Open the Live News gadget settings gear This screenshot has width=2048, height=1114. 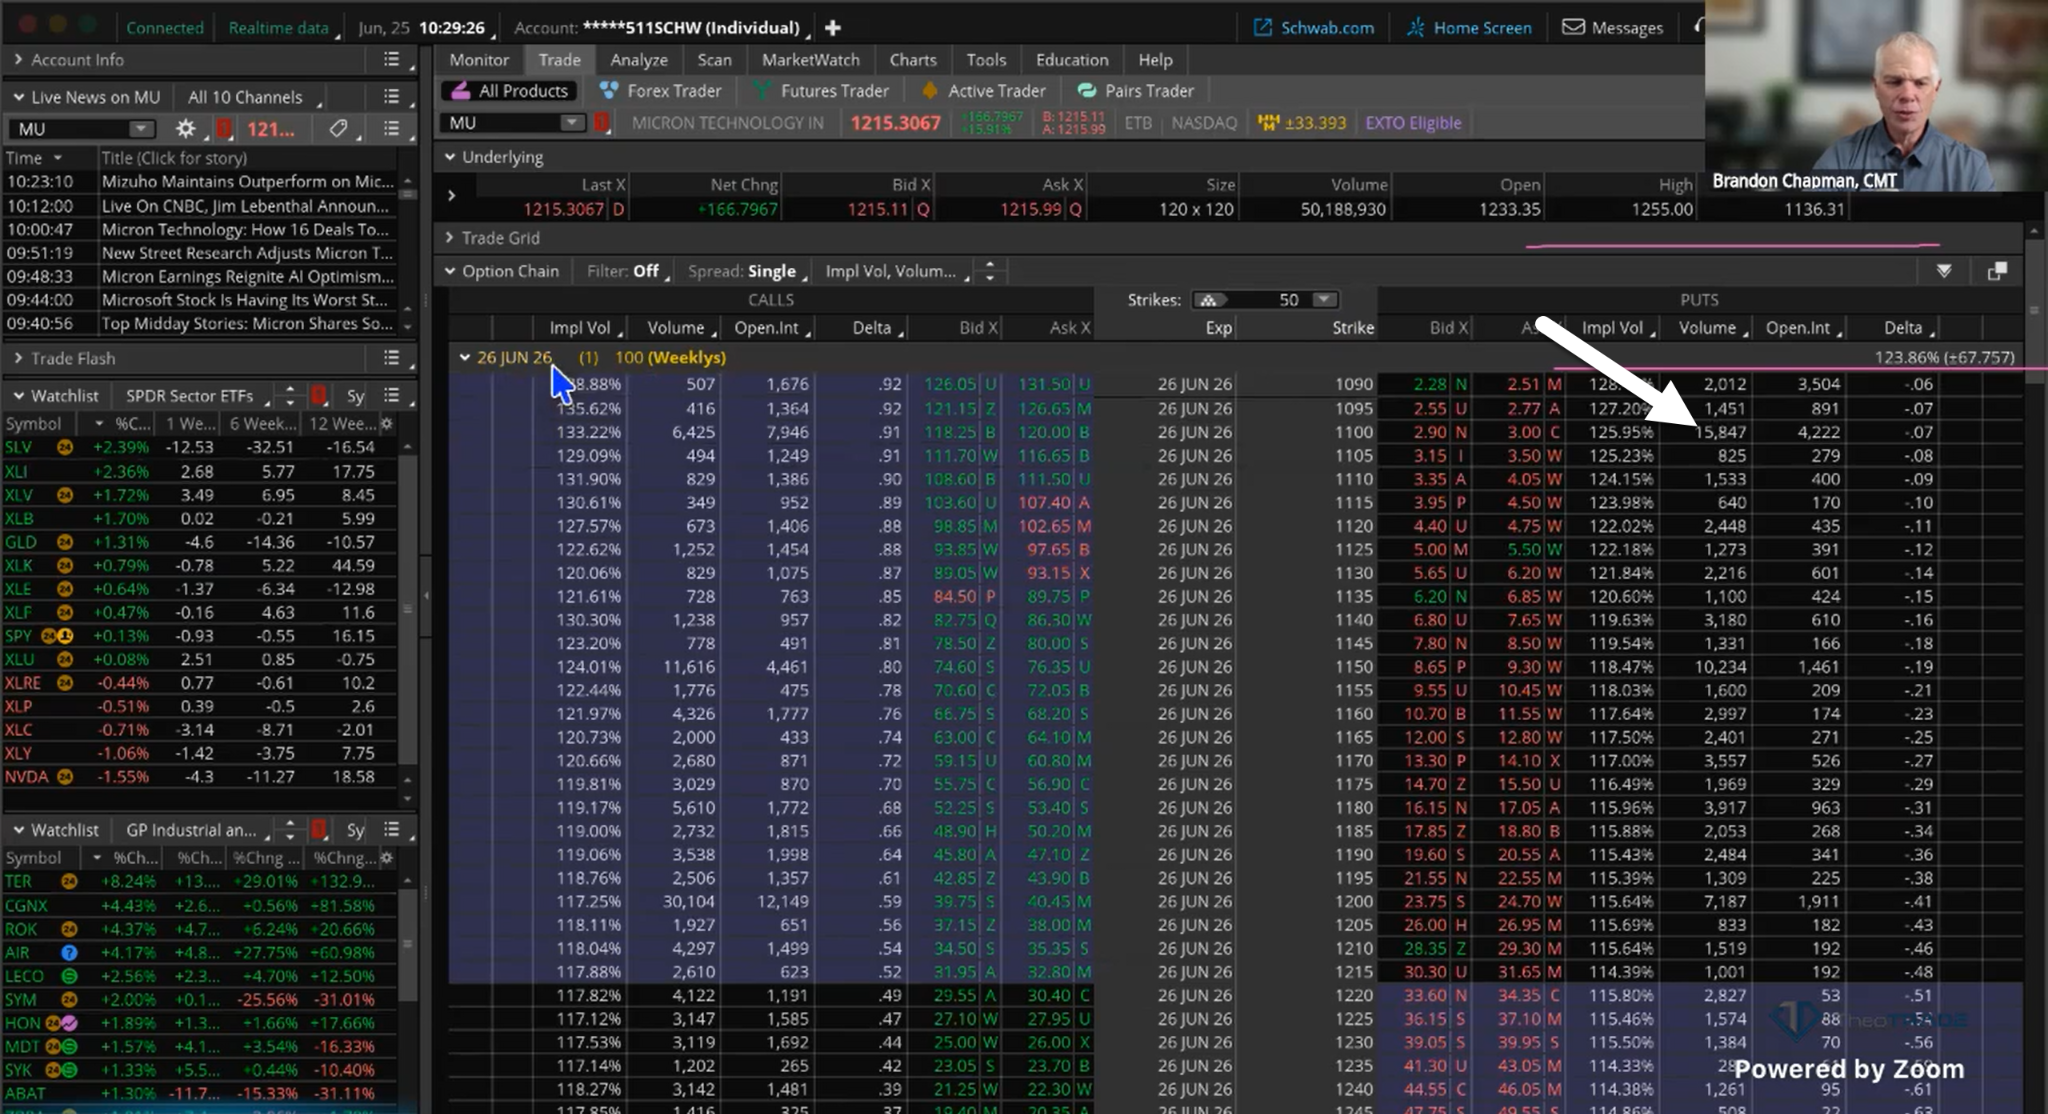coord(185,129)
